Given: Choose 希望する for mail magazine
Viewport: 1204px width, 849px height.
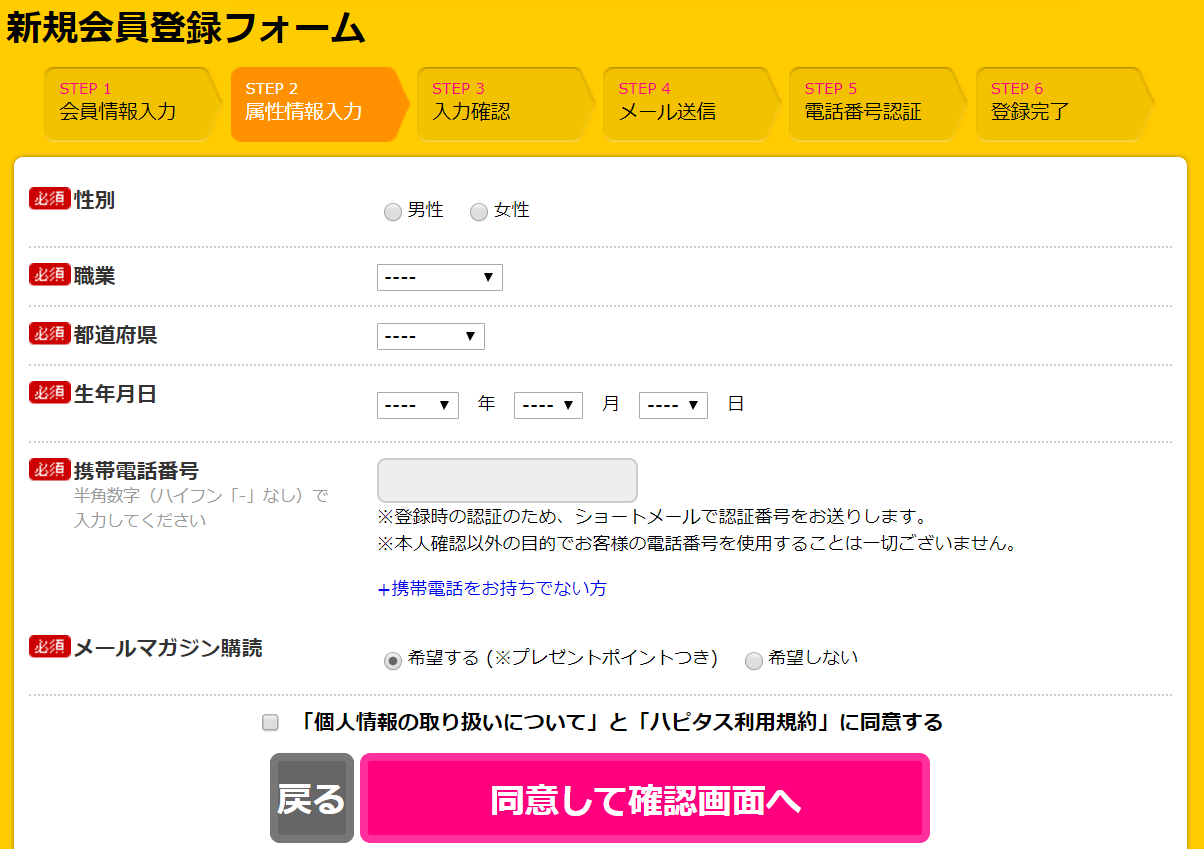Looking at the screenshot, I should click(x=393, y=660).
